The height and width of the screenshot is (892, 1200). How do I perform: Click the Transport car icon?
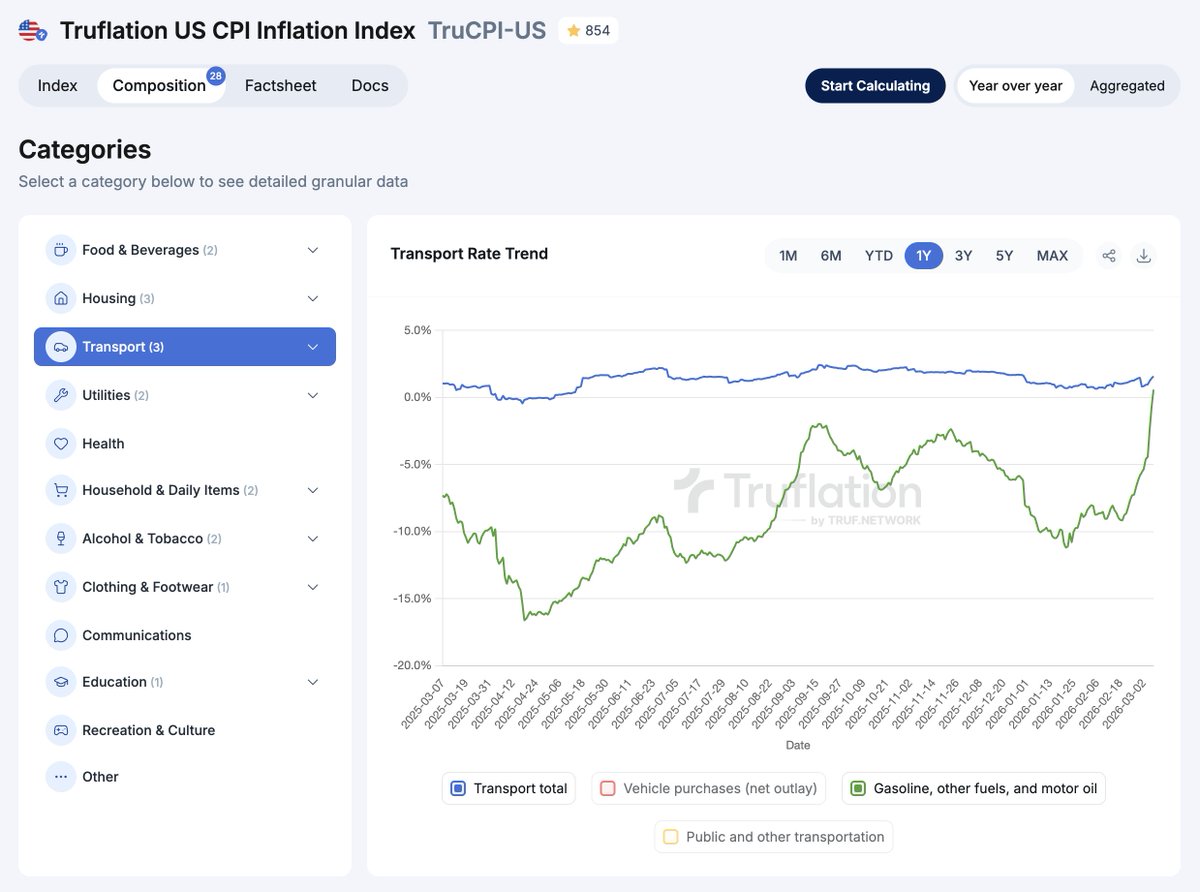coord(60,346)
